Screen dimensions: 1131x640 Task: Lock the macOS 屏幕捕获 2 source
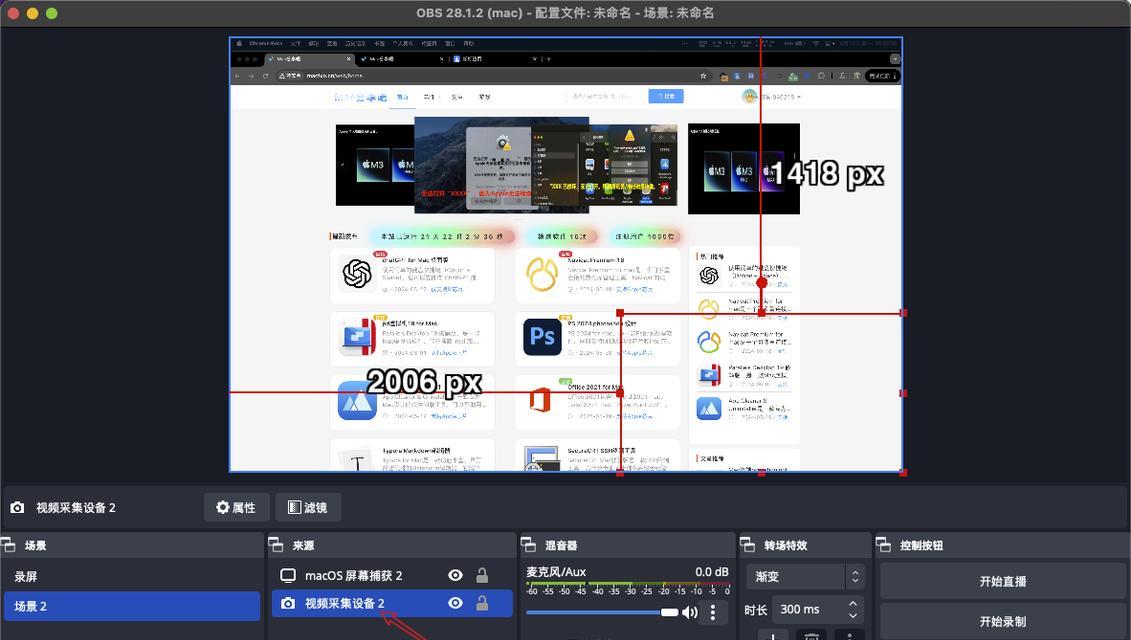[x=482, y=575]
